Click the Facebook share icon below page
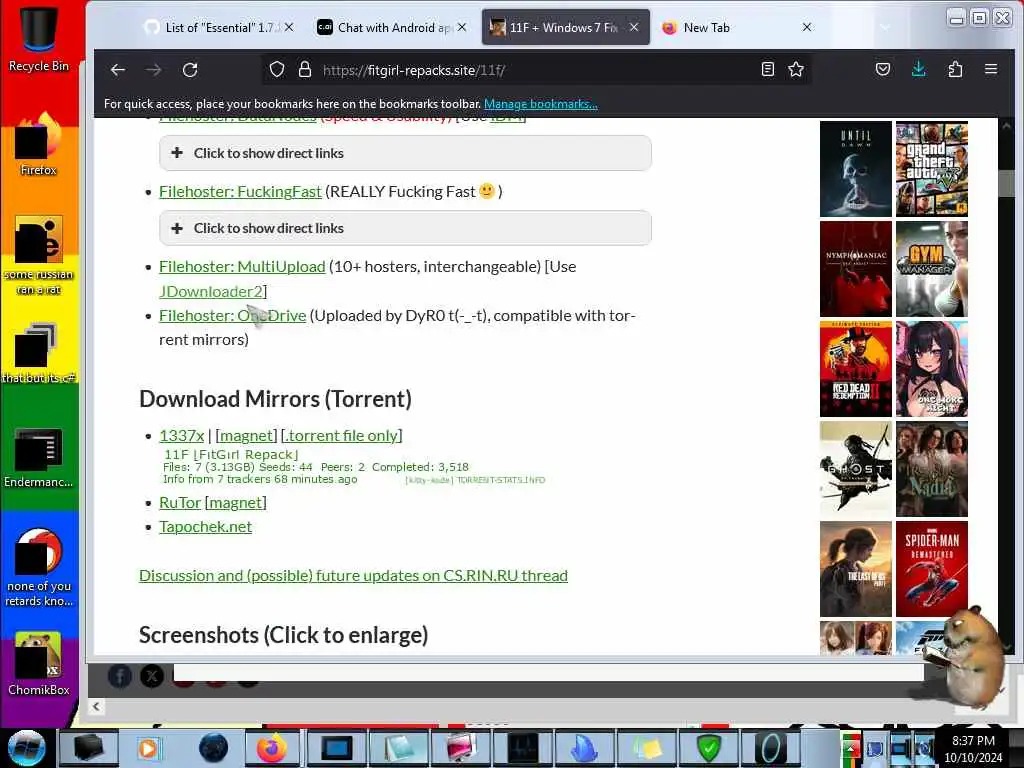This screenshot has height=768, width=1024. (x=120, y=677)
